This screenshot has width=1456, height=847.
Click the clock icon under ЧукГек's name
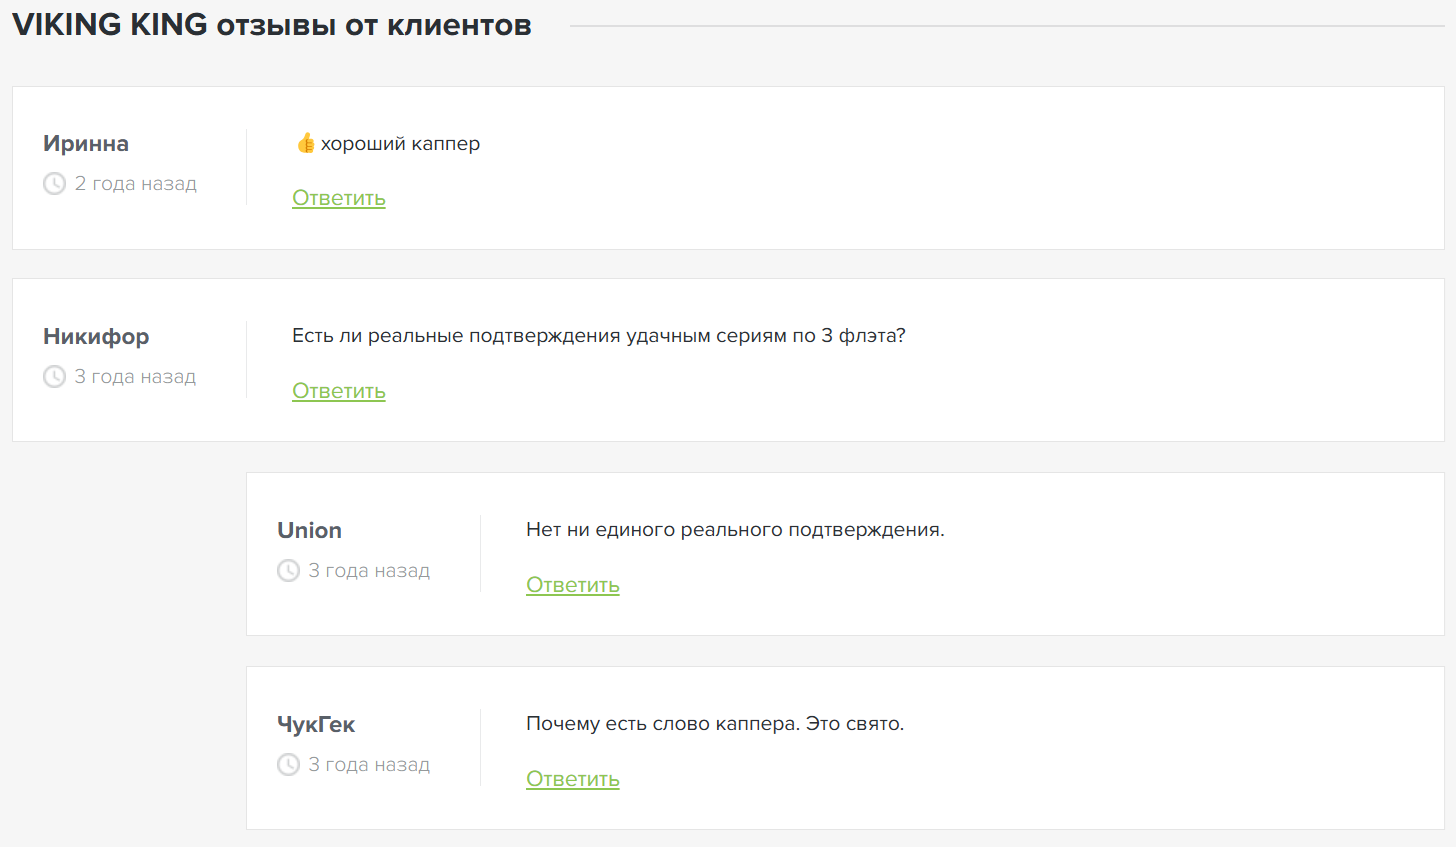[288, 765]
